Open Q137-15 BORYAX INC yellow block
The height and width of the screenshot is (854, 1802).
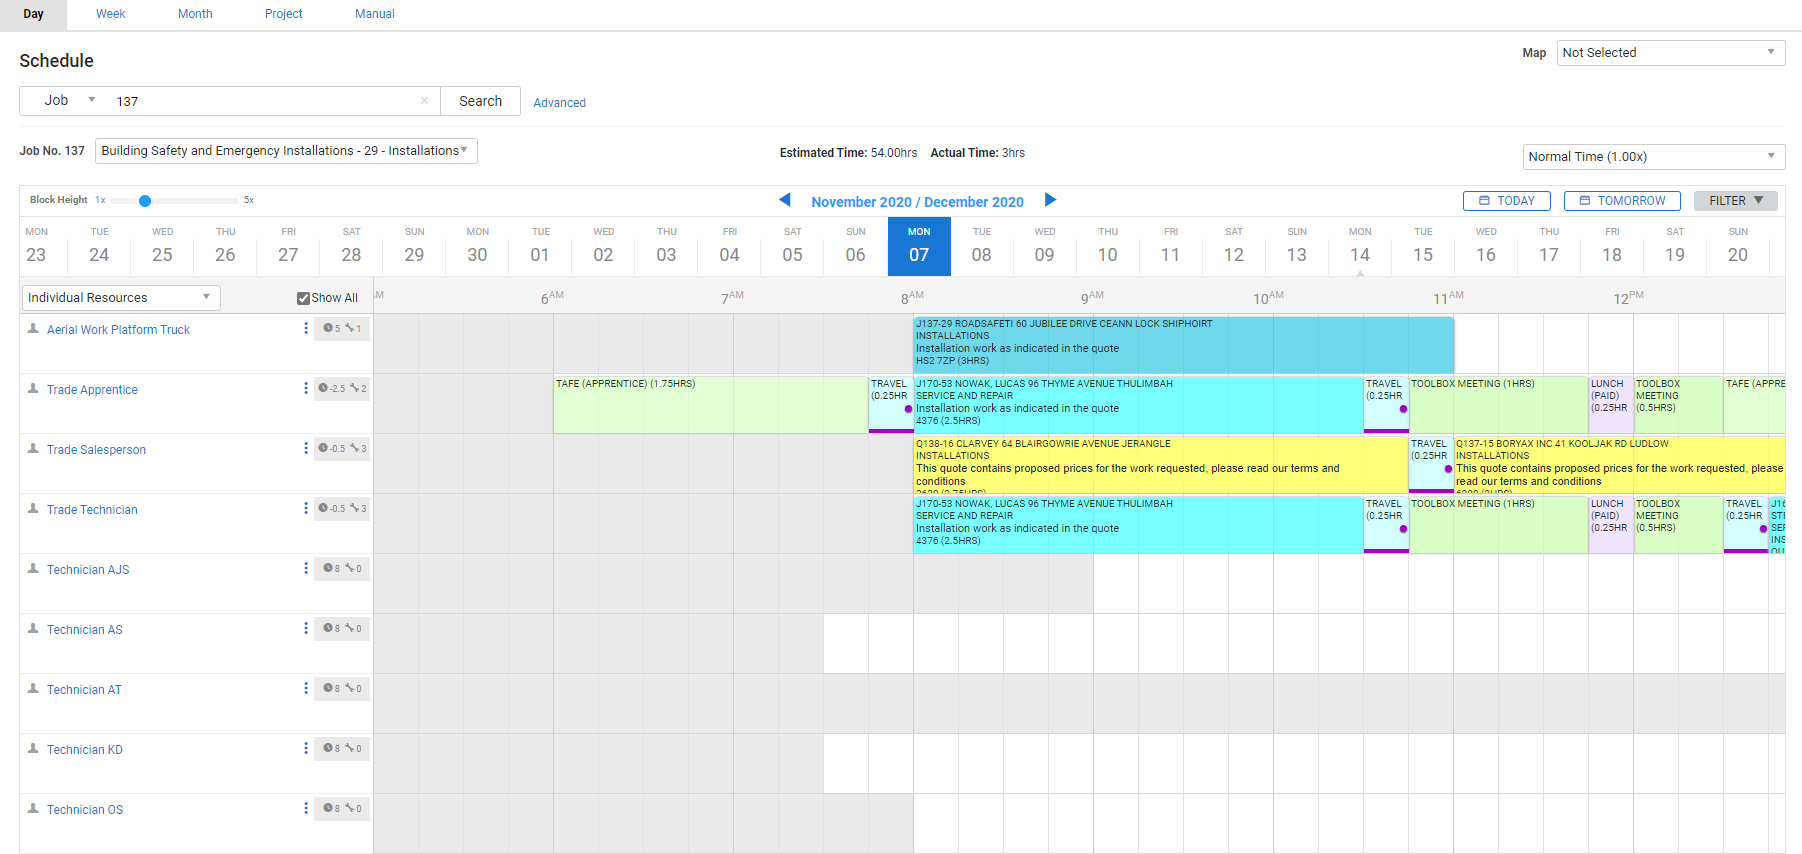(x=1619, y=465)
